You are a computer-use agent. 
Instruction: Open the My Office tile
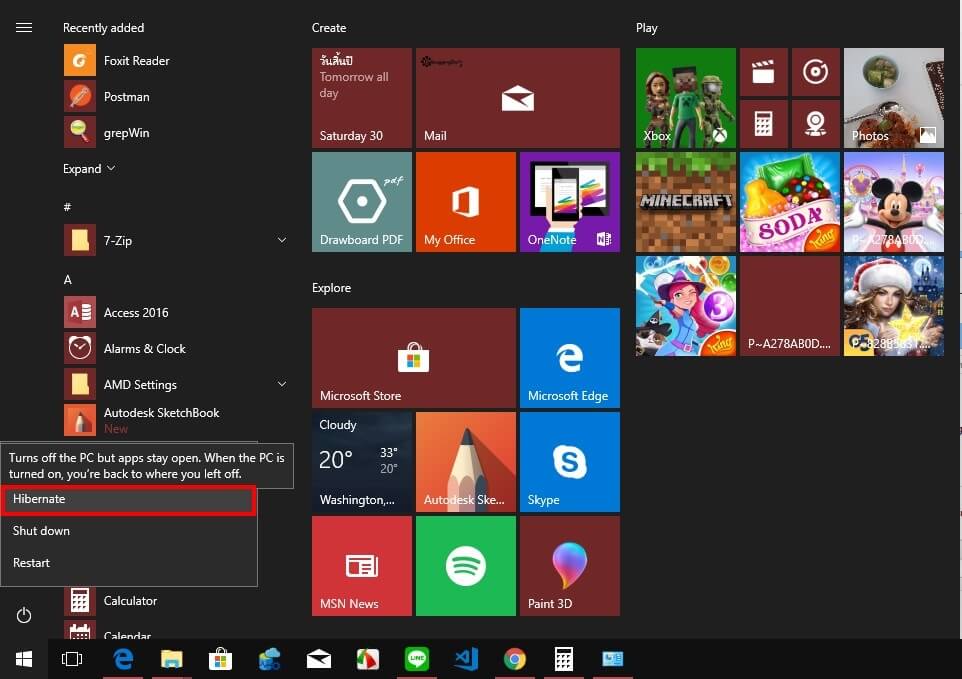tap(466, 202)
